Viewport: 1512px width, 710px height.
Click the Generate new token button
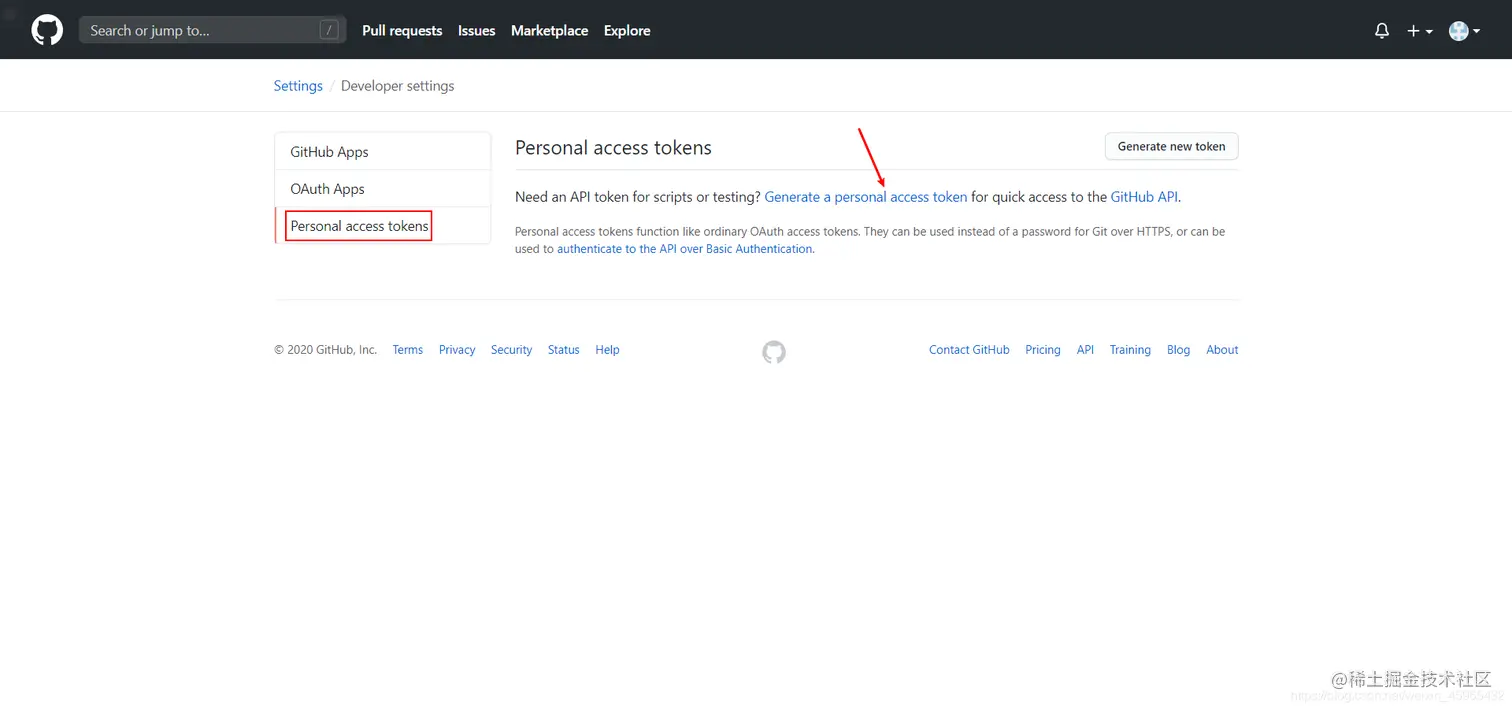click(x=1171, y=146)
